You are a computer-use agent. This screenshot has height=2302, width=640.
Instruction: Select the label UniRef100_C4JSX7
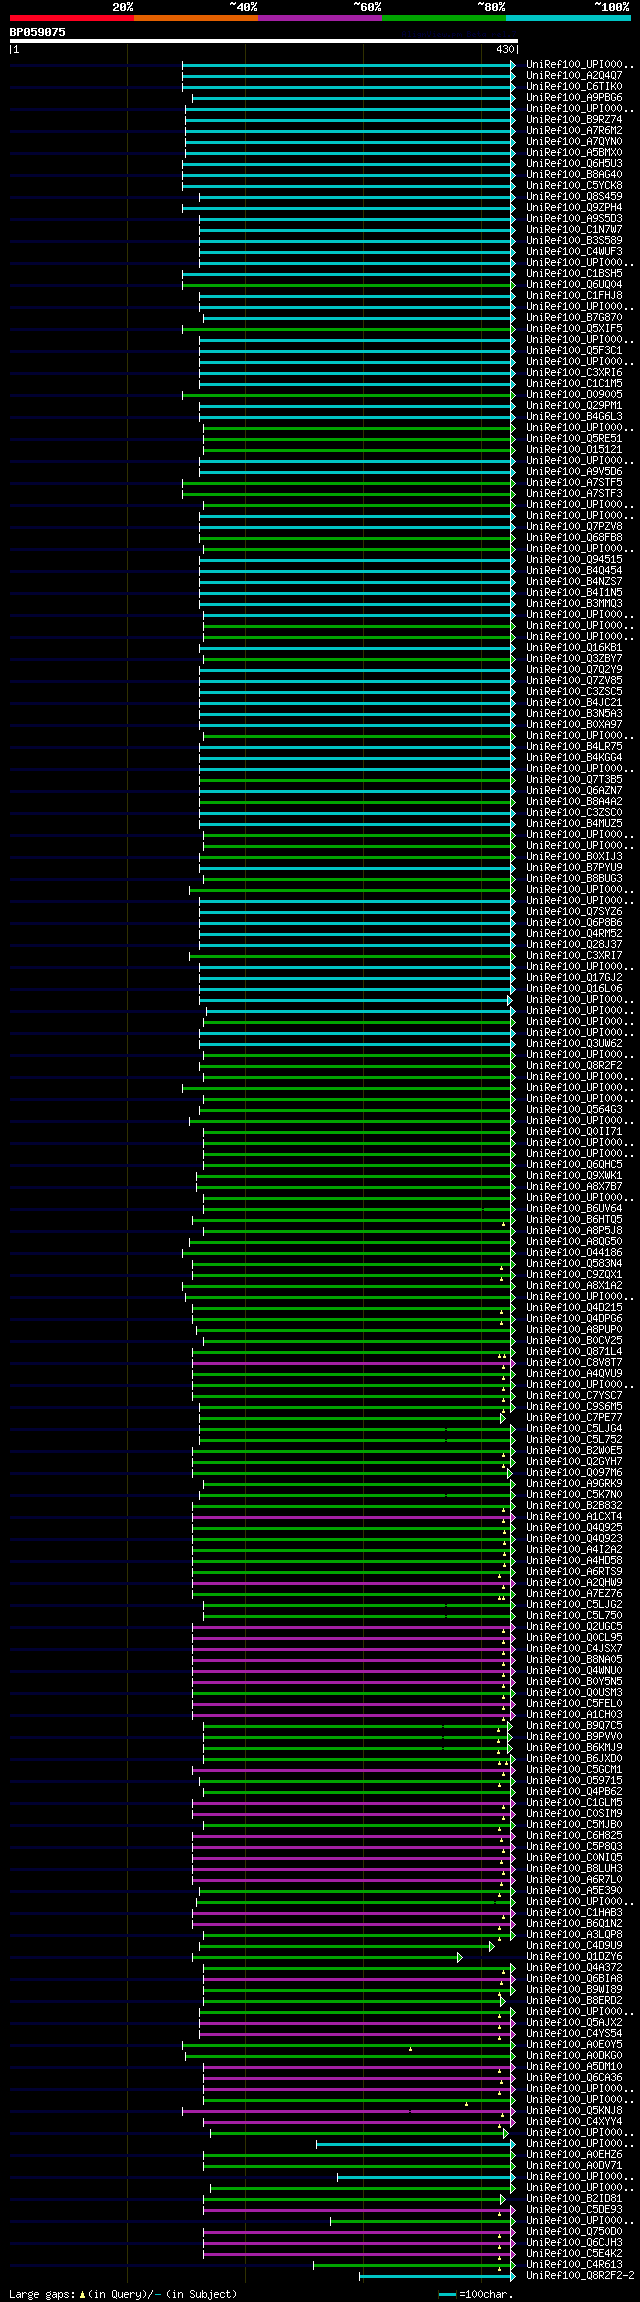574,1649
